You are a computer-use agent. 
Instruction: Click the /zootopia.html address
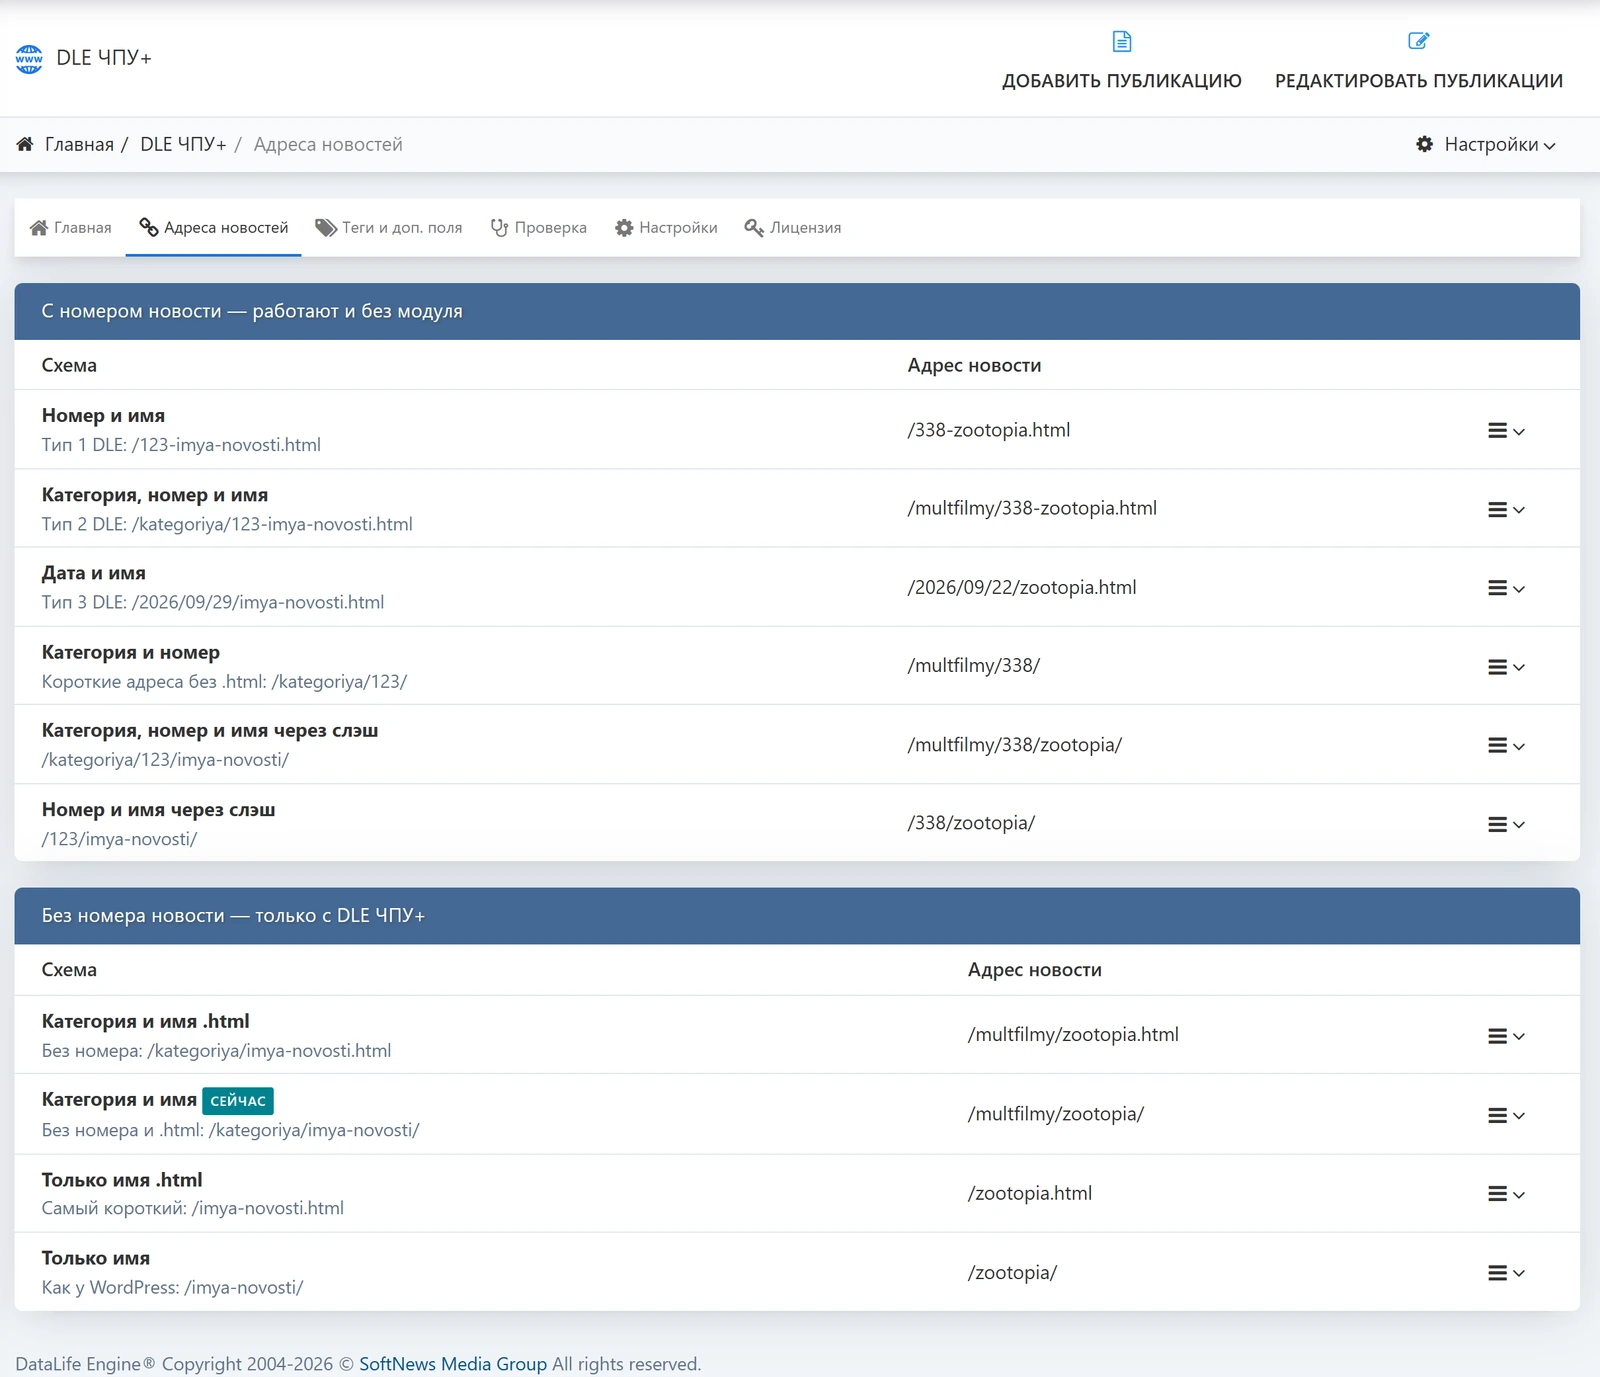tap(1029, 1193)
